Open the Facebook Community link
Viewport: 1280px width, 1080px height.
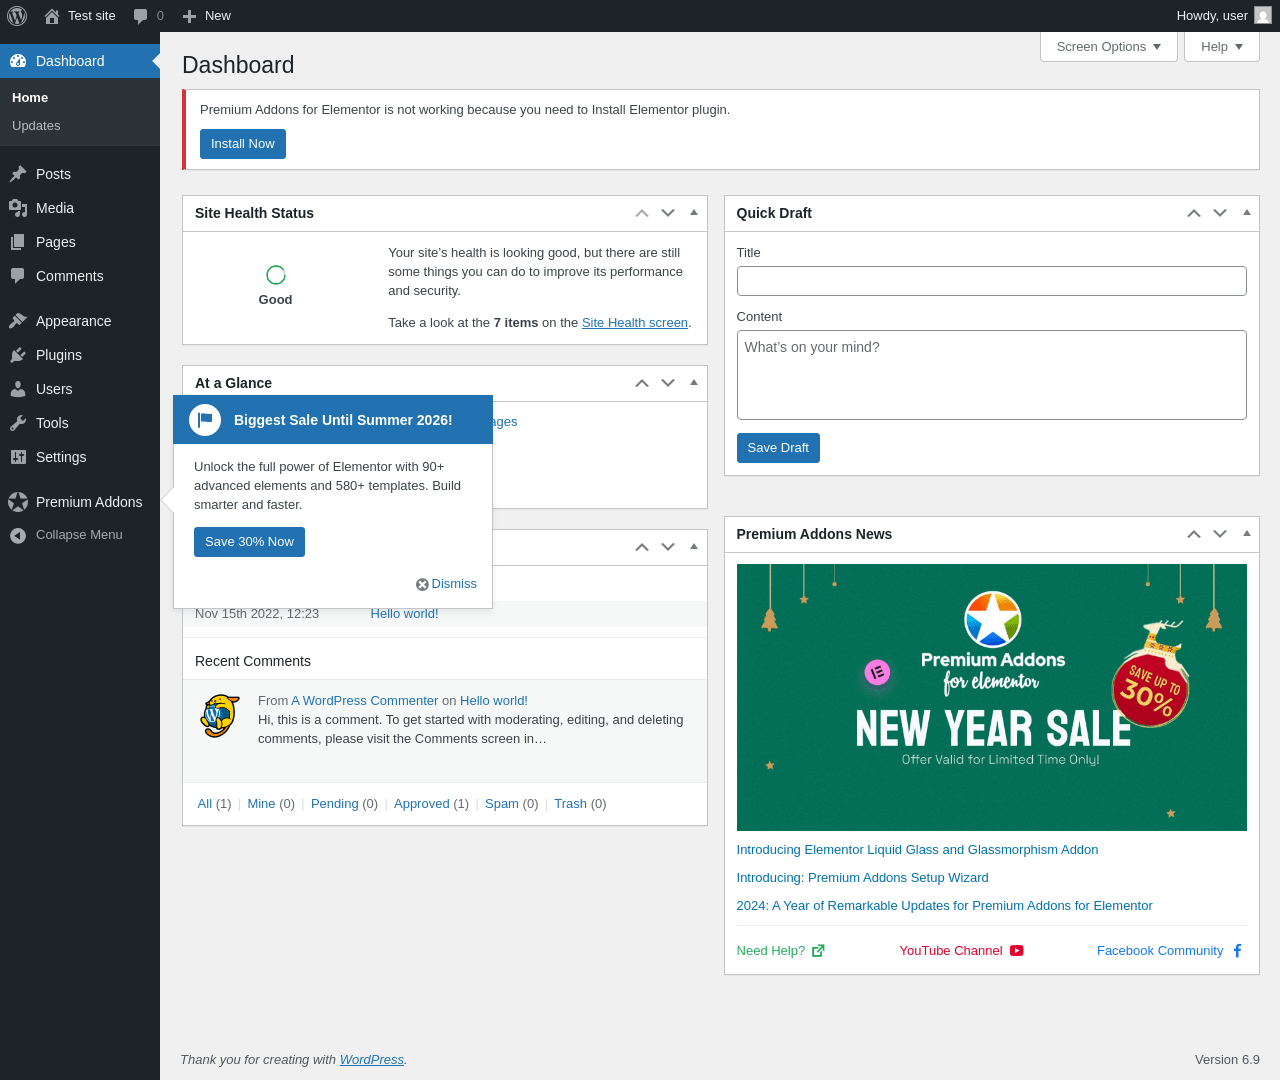(1160, 951)
